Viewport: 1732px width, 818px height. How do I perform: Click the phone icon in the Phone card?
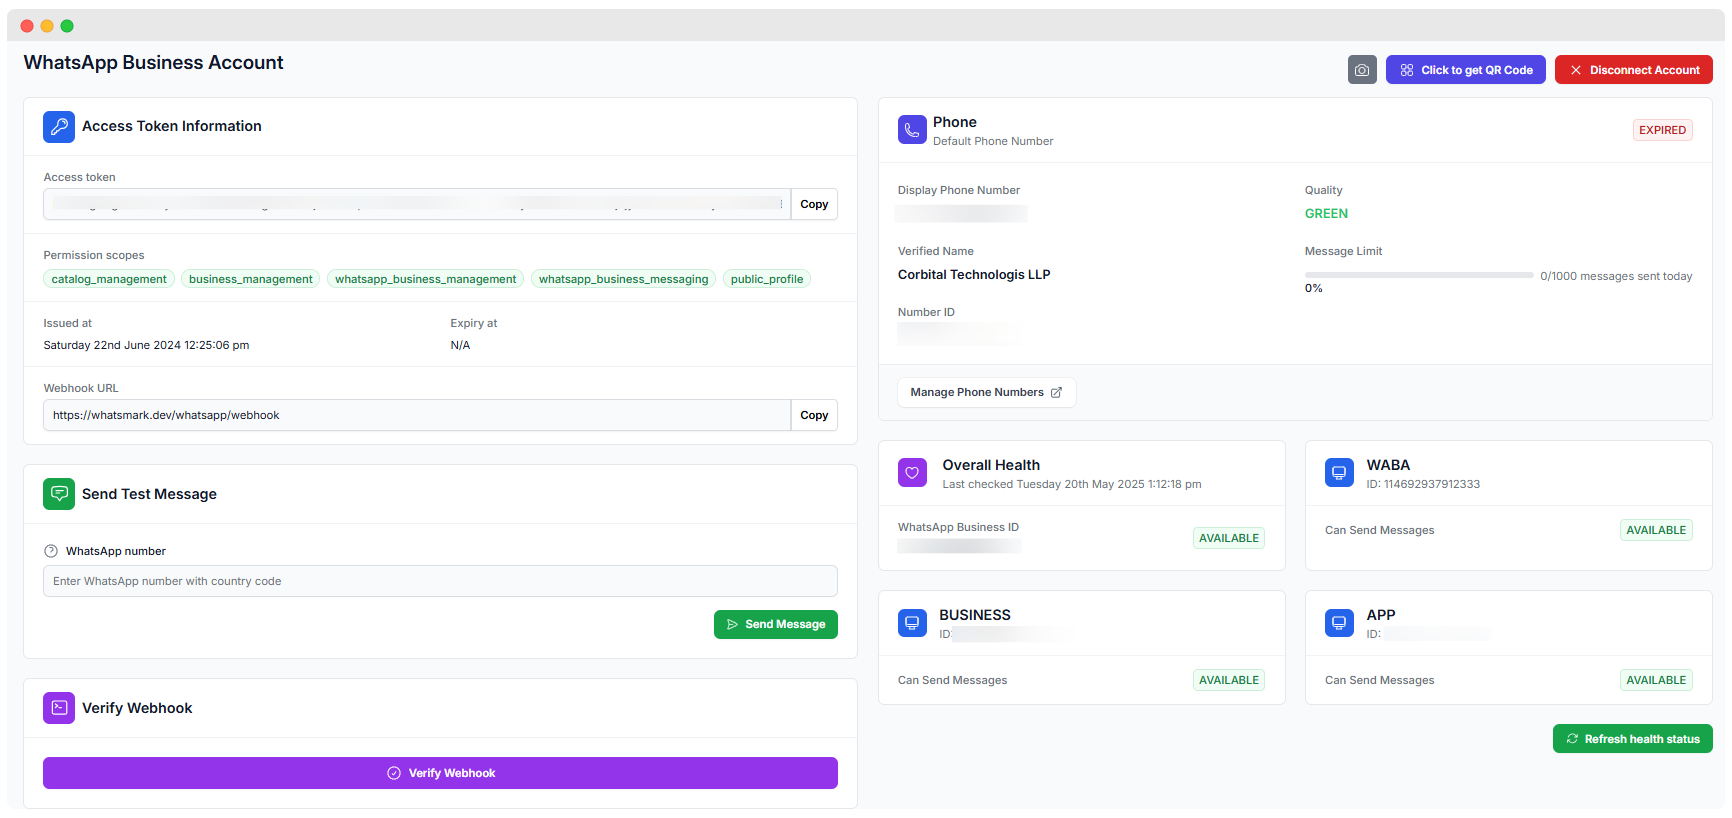point(912,130)
